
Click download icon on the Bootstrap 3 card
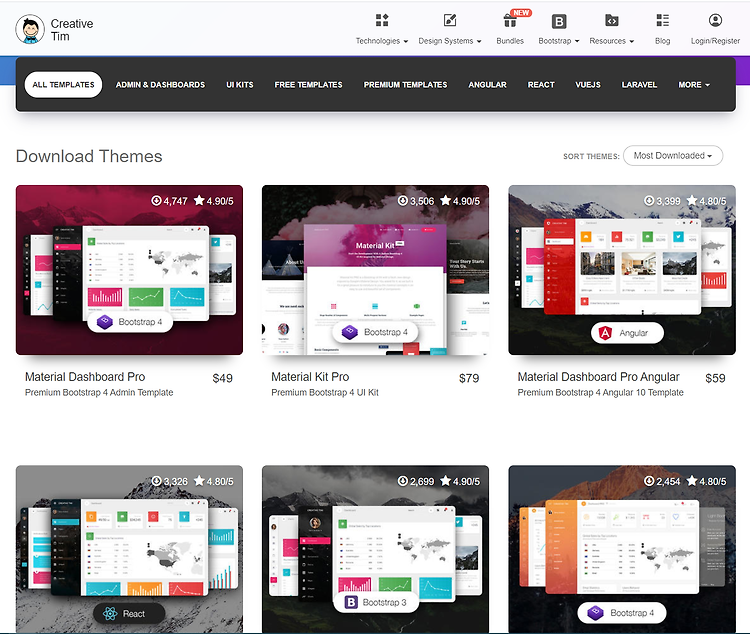pos(403,481)
